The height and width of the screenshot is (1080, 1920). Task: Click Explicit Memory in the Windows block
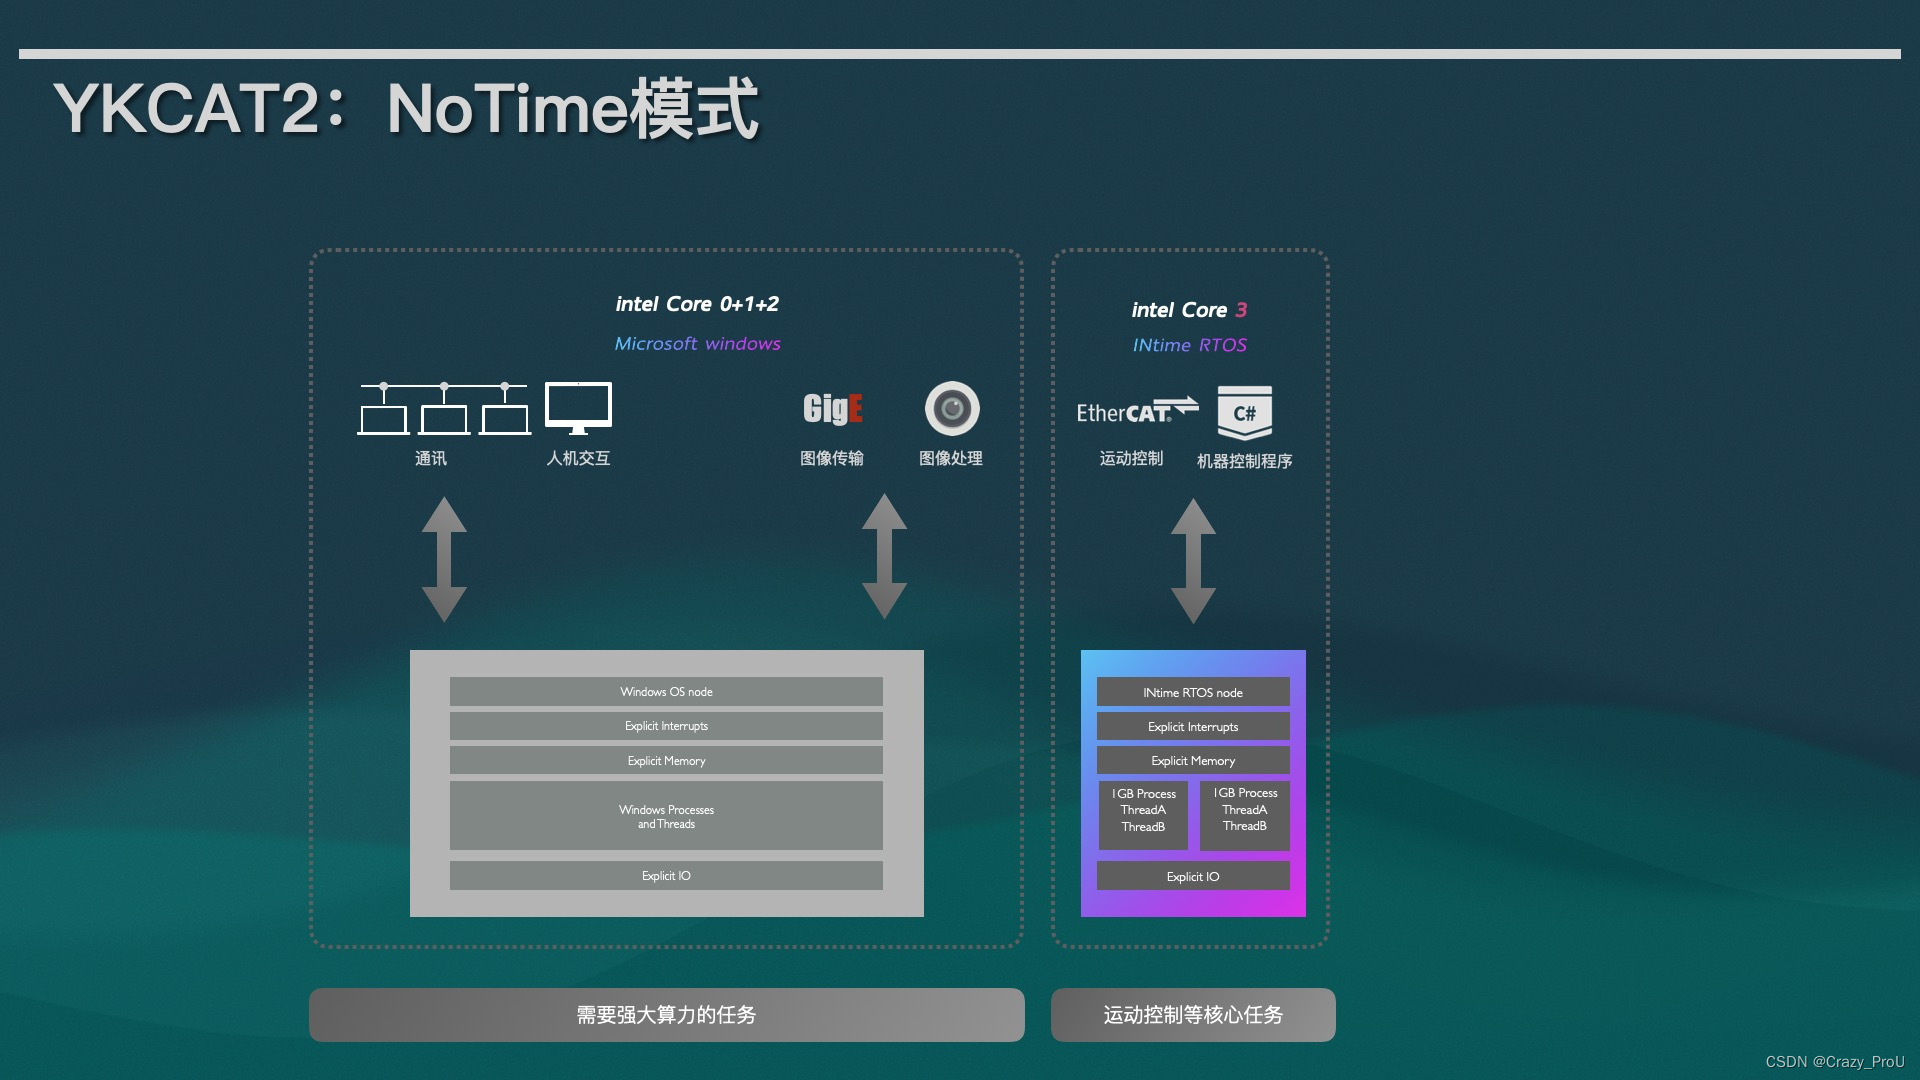pyautogui.click(x=666, y=761)
